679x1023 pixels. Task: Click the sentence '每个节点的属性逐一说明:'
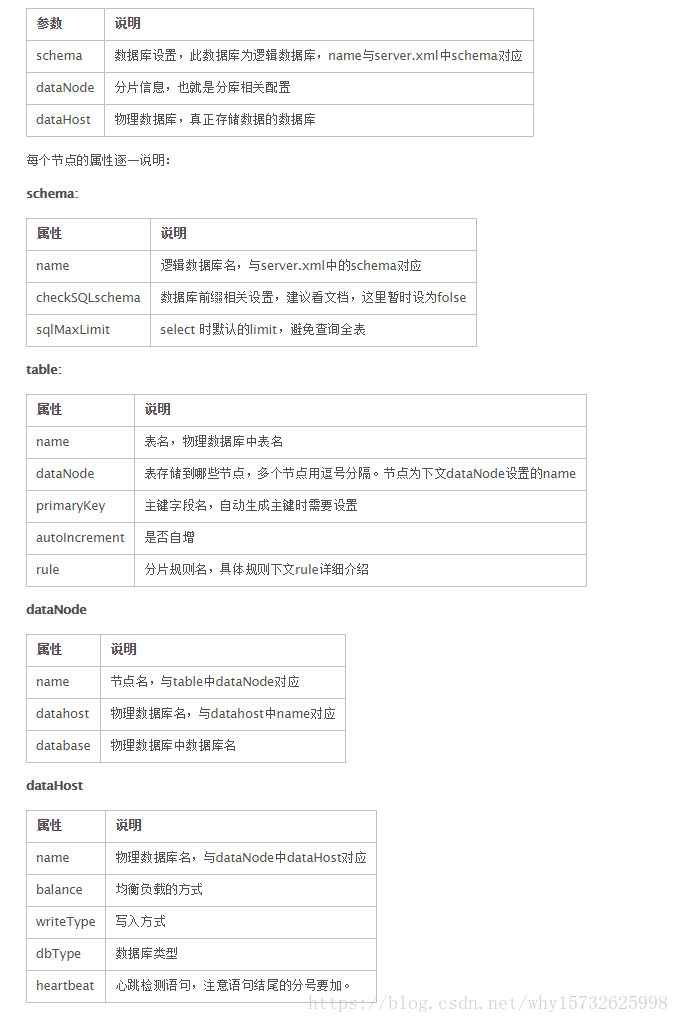[x=98, y=160]
